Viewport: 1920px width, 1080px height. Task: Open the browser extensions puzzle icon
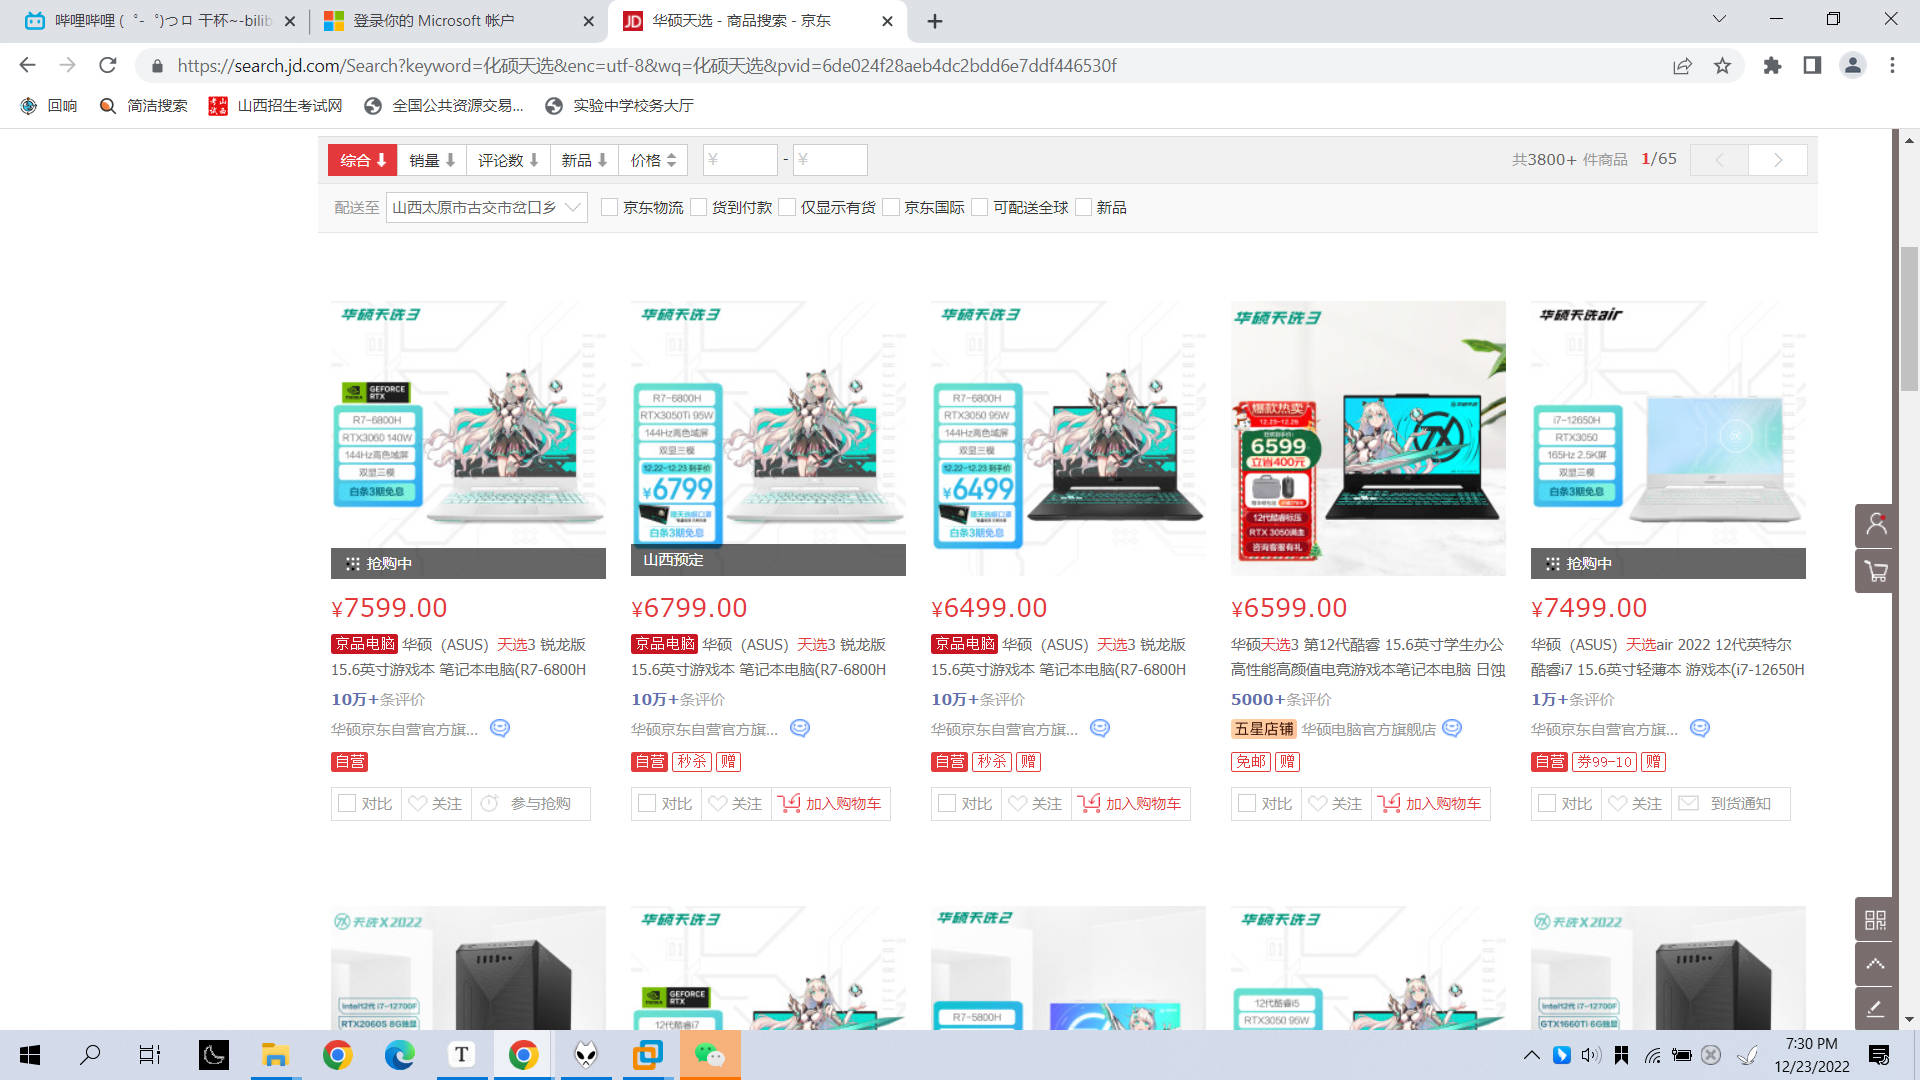point(1772,66)
